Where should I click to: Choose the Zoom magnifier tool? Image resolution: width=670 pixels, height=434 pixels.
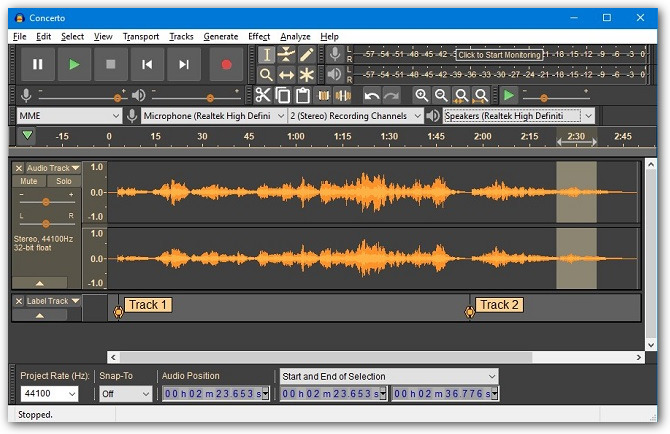[266, 75]
